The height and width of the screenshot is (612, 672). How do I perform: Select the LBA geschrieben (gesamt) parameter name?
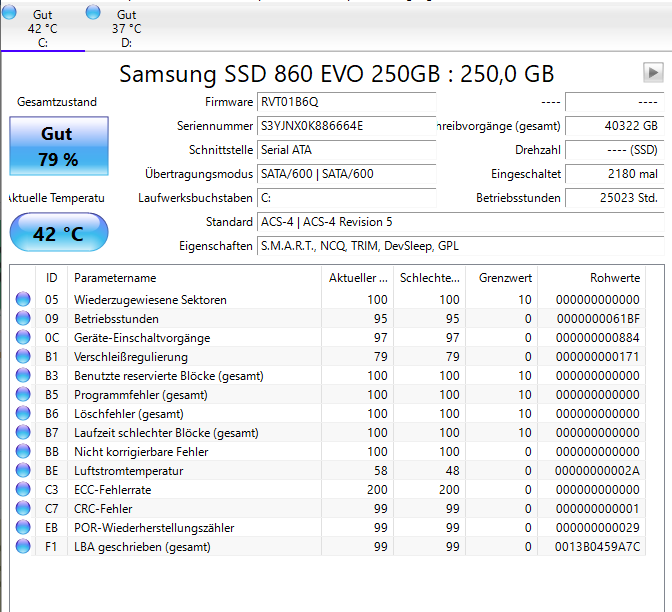coord(142,547)
